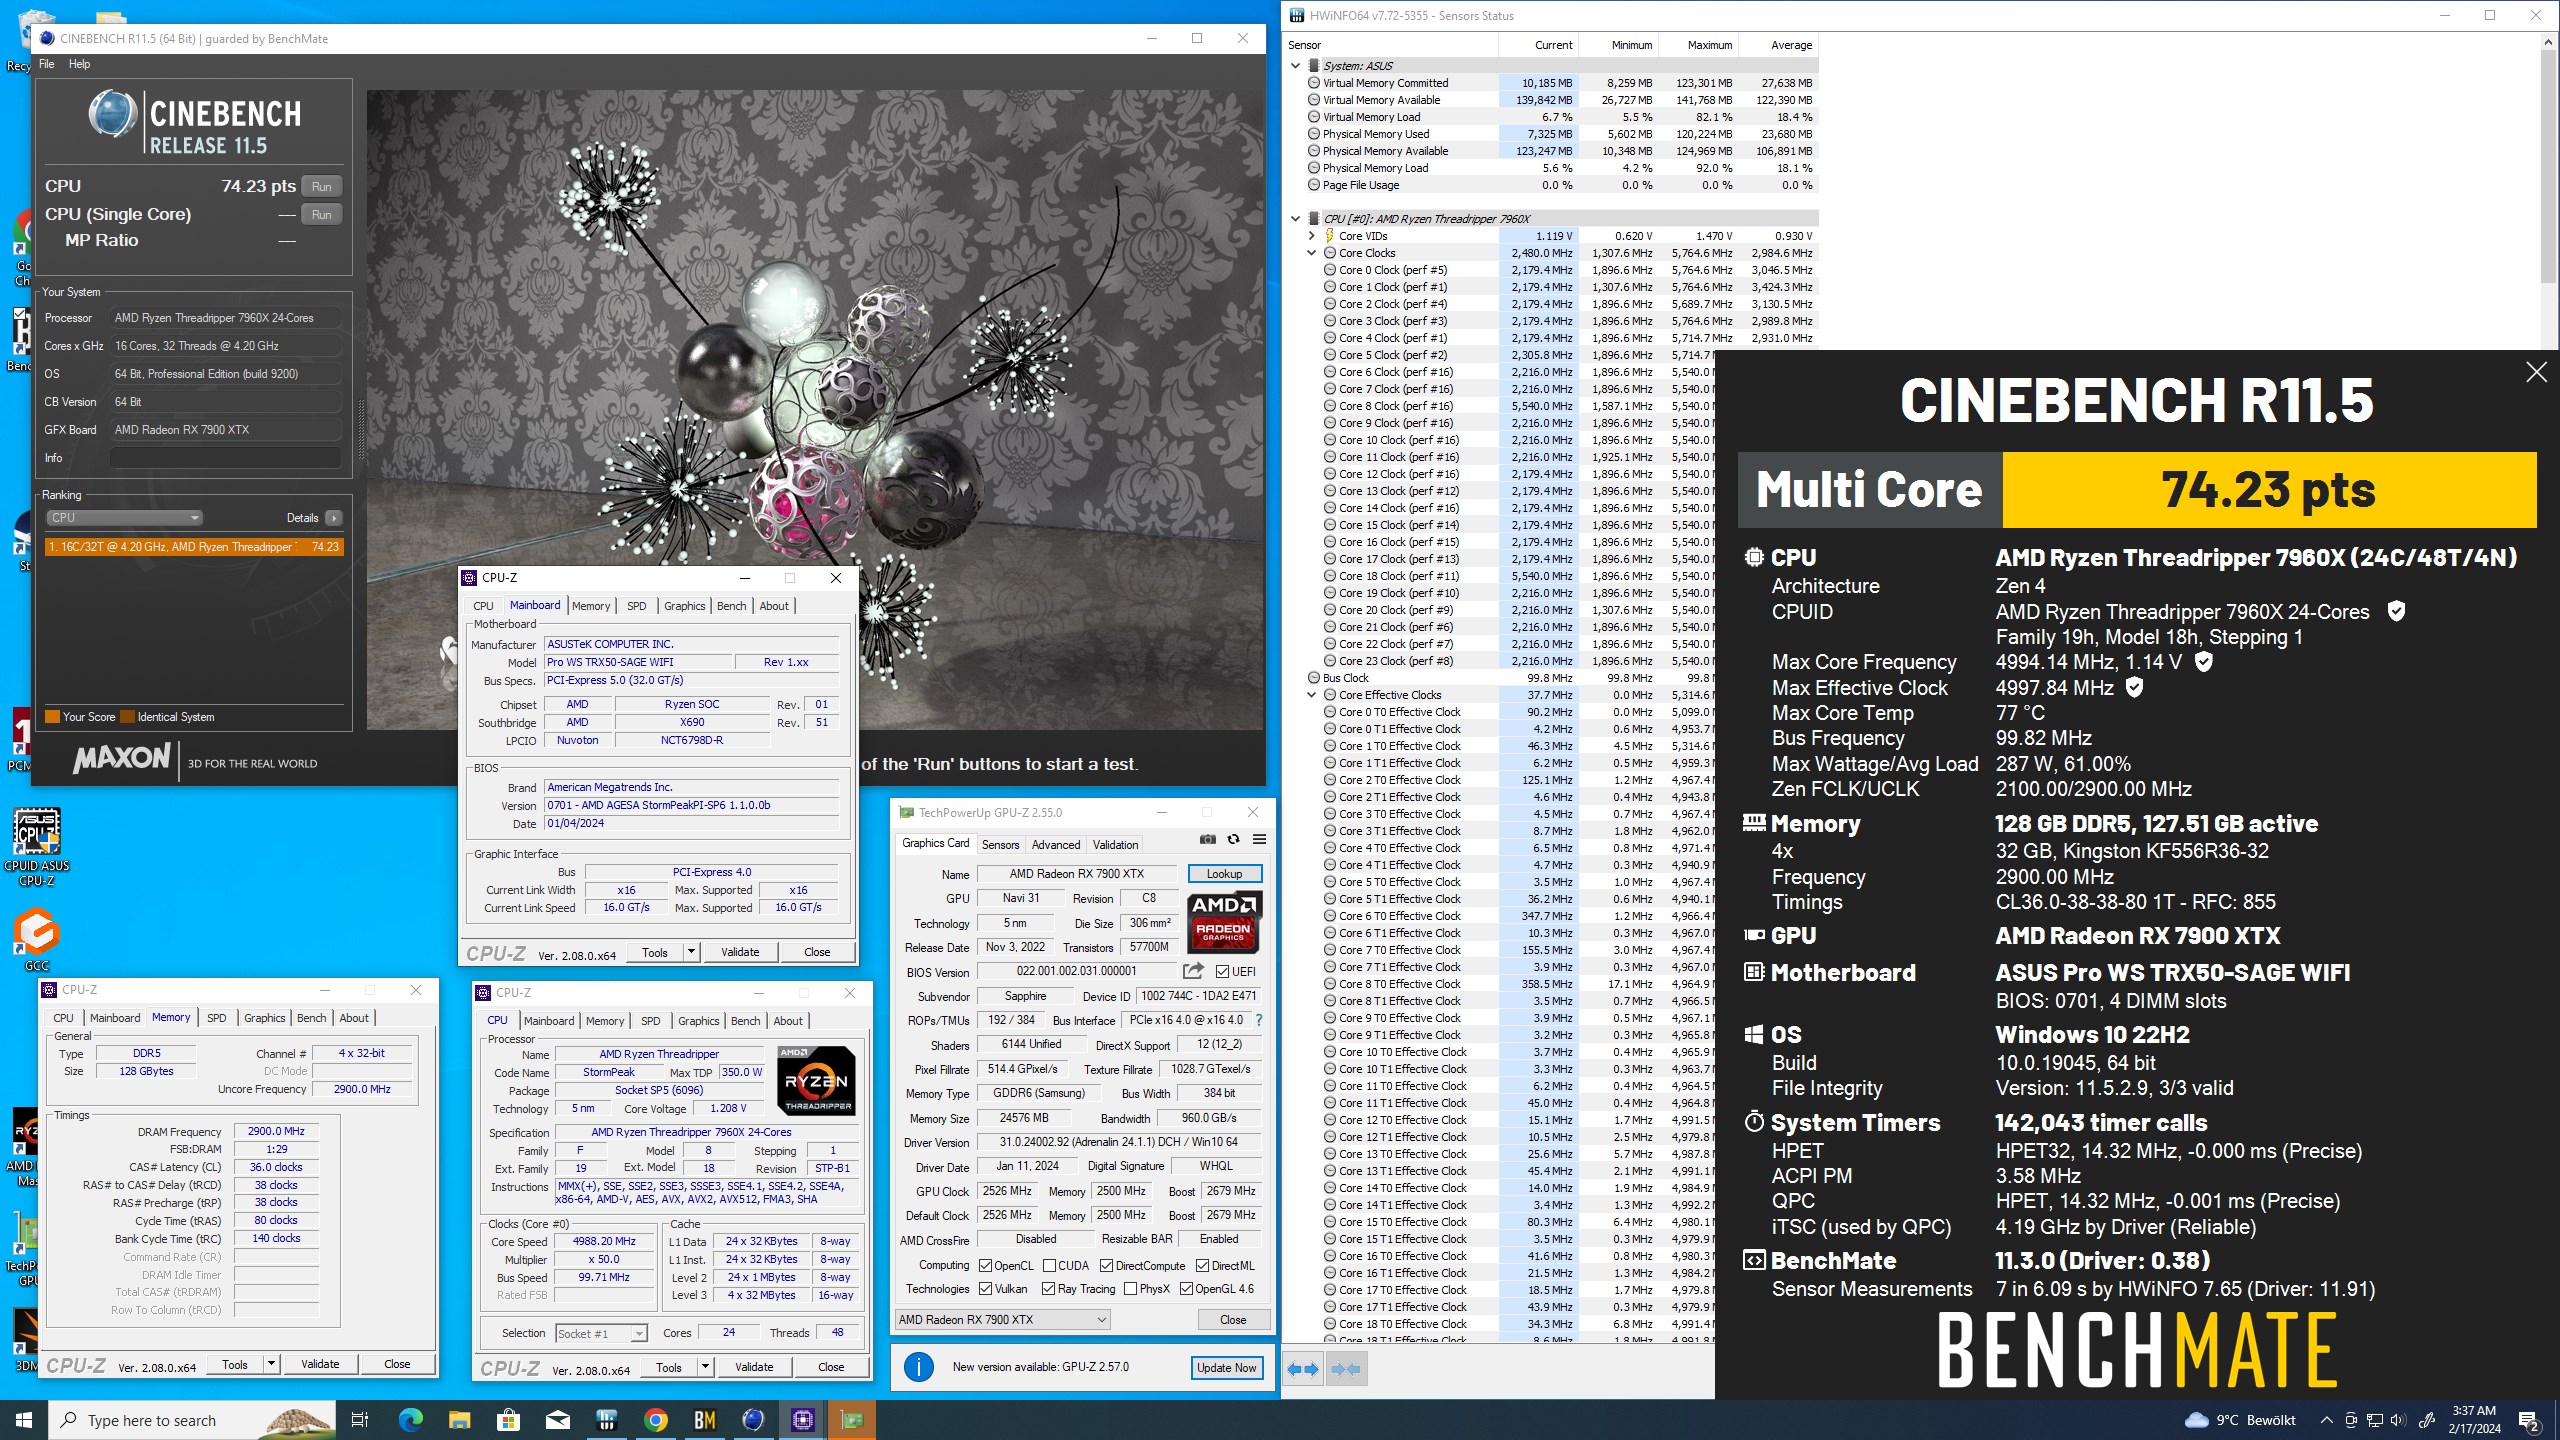Open the Mail app from the taskbar
Image resolution: width=2560 pixels, height=1440 pixels.
pos(558,1420)
